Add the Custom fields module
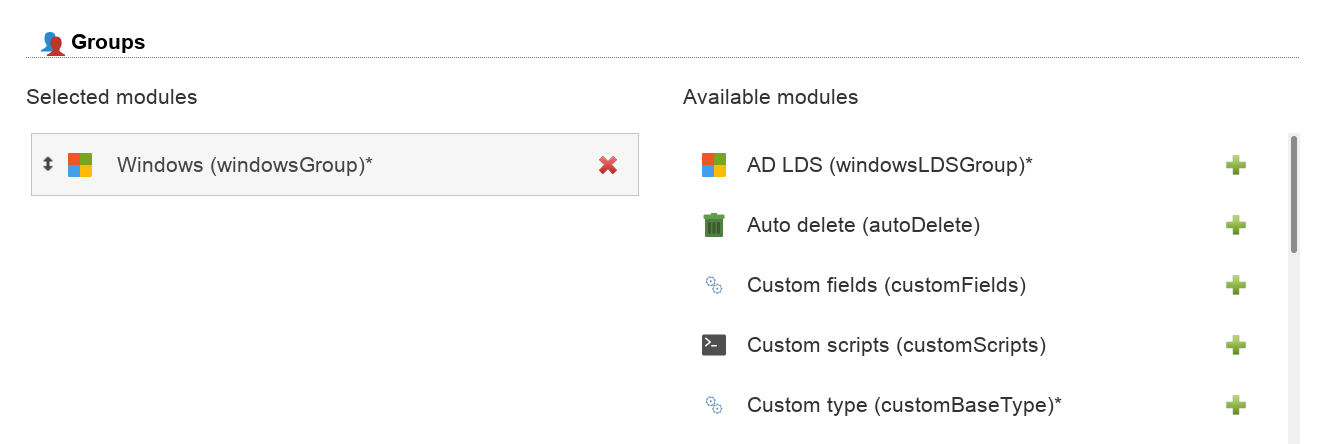1328x444 pixels. pos(1235,285)
